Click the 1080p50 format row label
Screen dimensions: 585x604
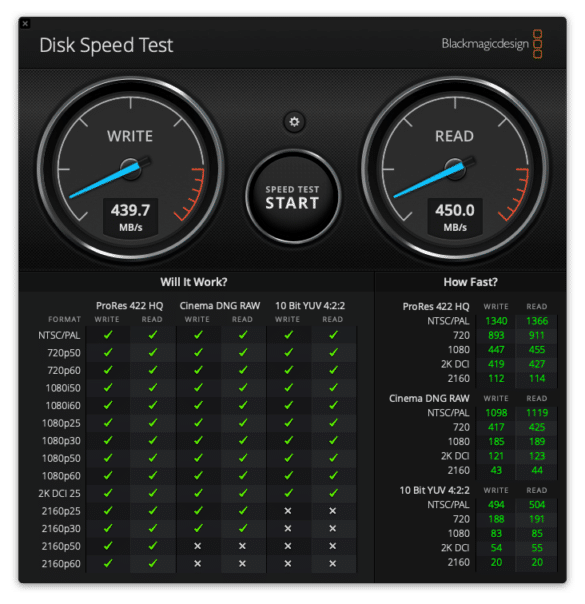coord(61,458)
